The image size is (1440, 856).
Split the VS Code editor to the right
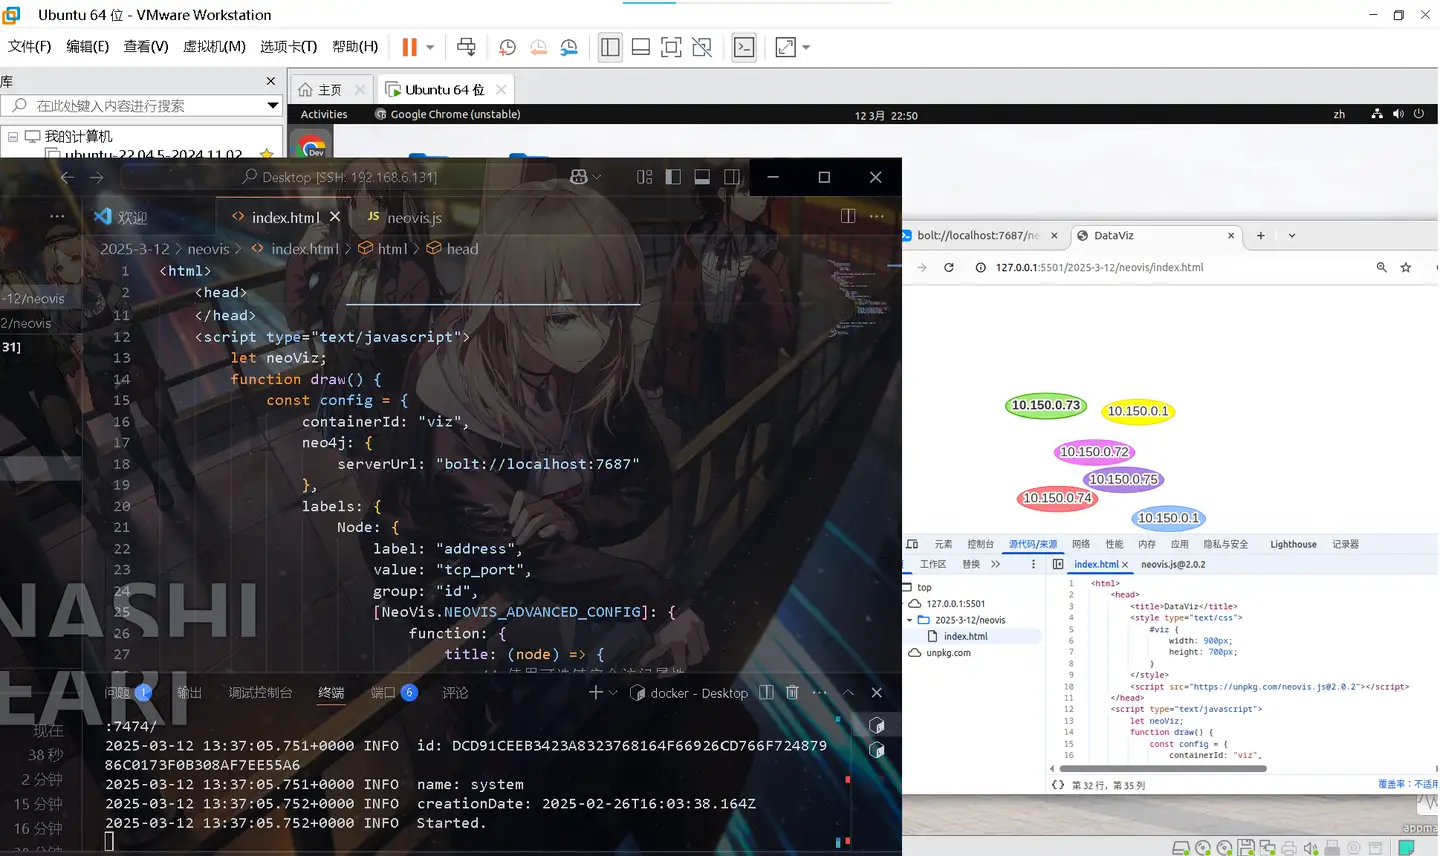[848, 216]
